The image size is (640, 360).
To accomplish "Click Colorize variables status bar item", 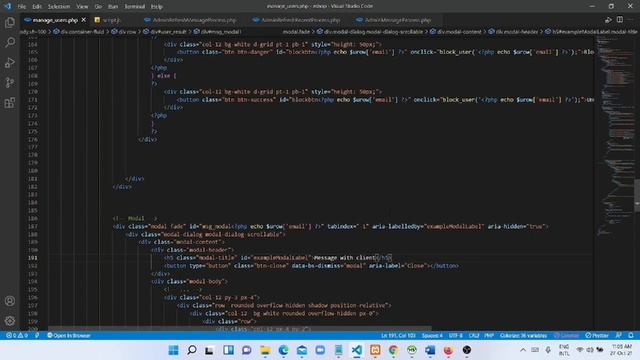I will [x=523, y=336].
